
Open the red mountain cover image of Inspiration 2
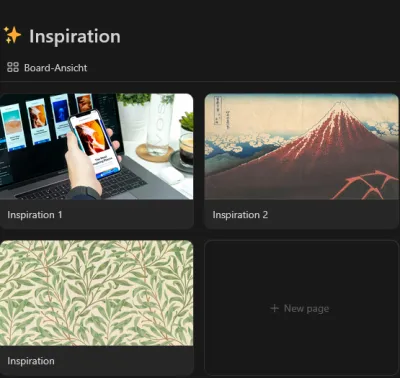coord(302,147)
